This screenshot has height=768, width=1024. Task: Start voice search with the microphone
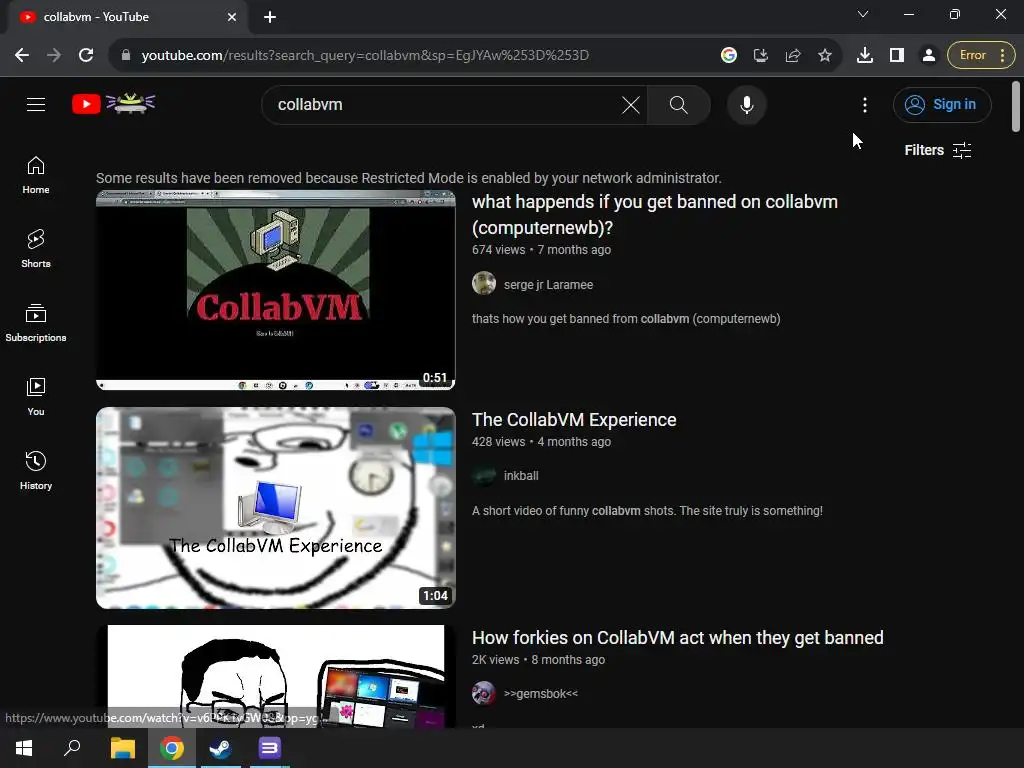(x=746, y=104)
